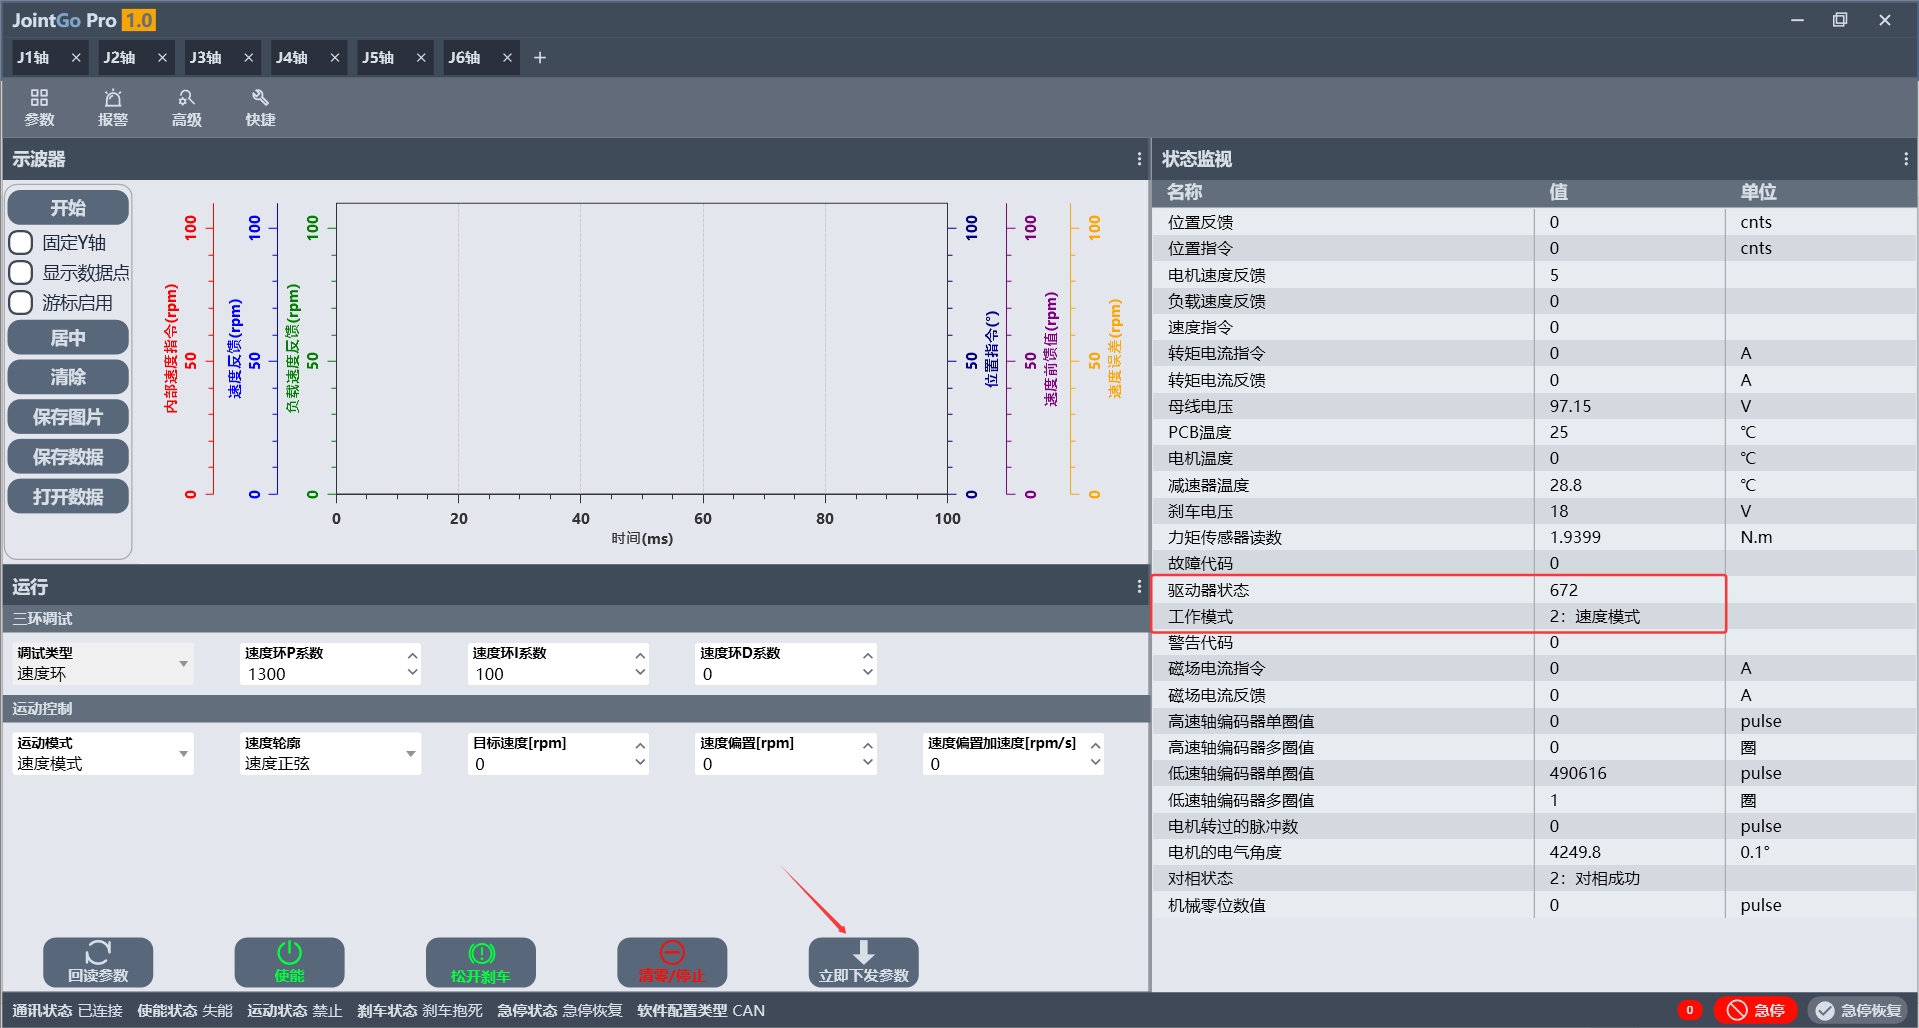1919x1028 pixels.
Task: Close the J5轴 tab
Action: coord(421,58)
